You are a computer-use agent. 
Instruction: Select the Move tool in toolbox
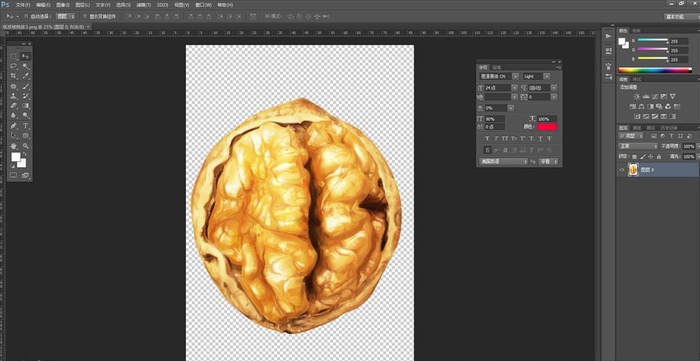25,56
